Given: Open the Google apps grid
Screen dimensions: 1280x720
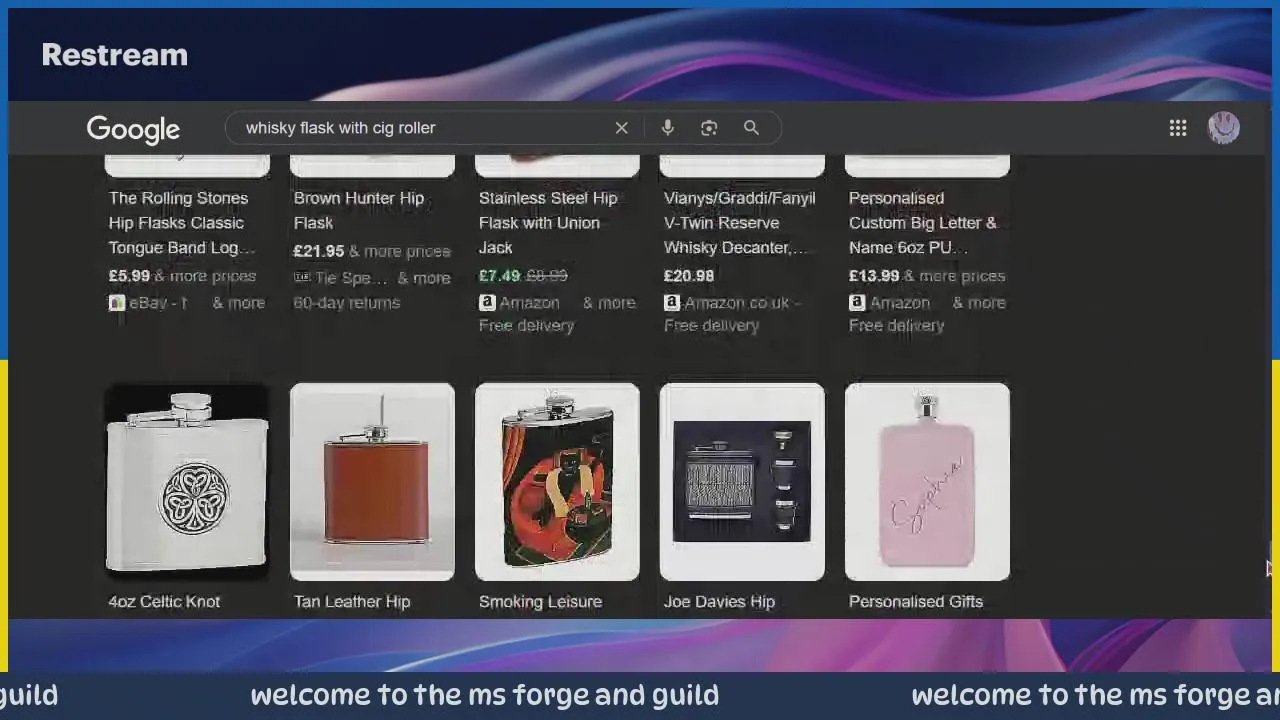Looking at the screenshot, I should coord(1178,128).
